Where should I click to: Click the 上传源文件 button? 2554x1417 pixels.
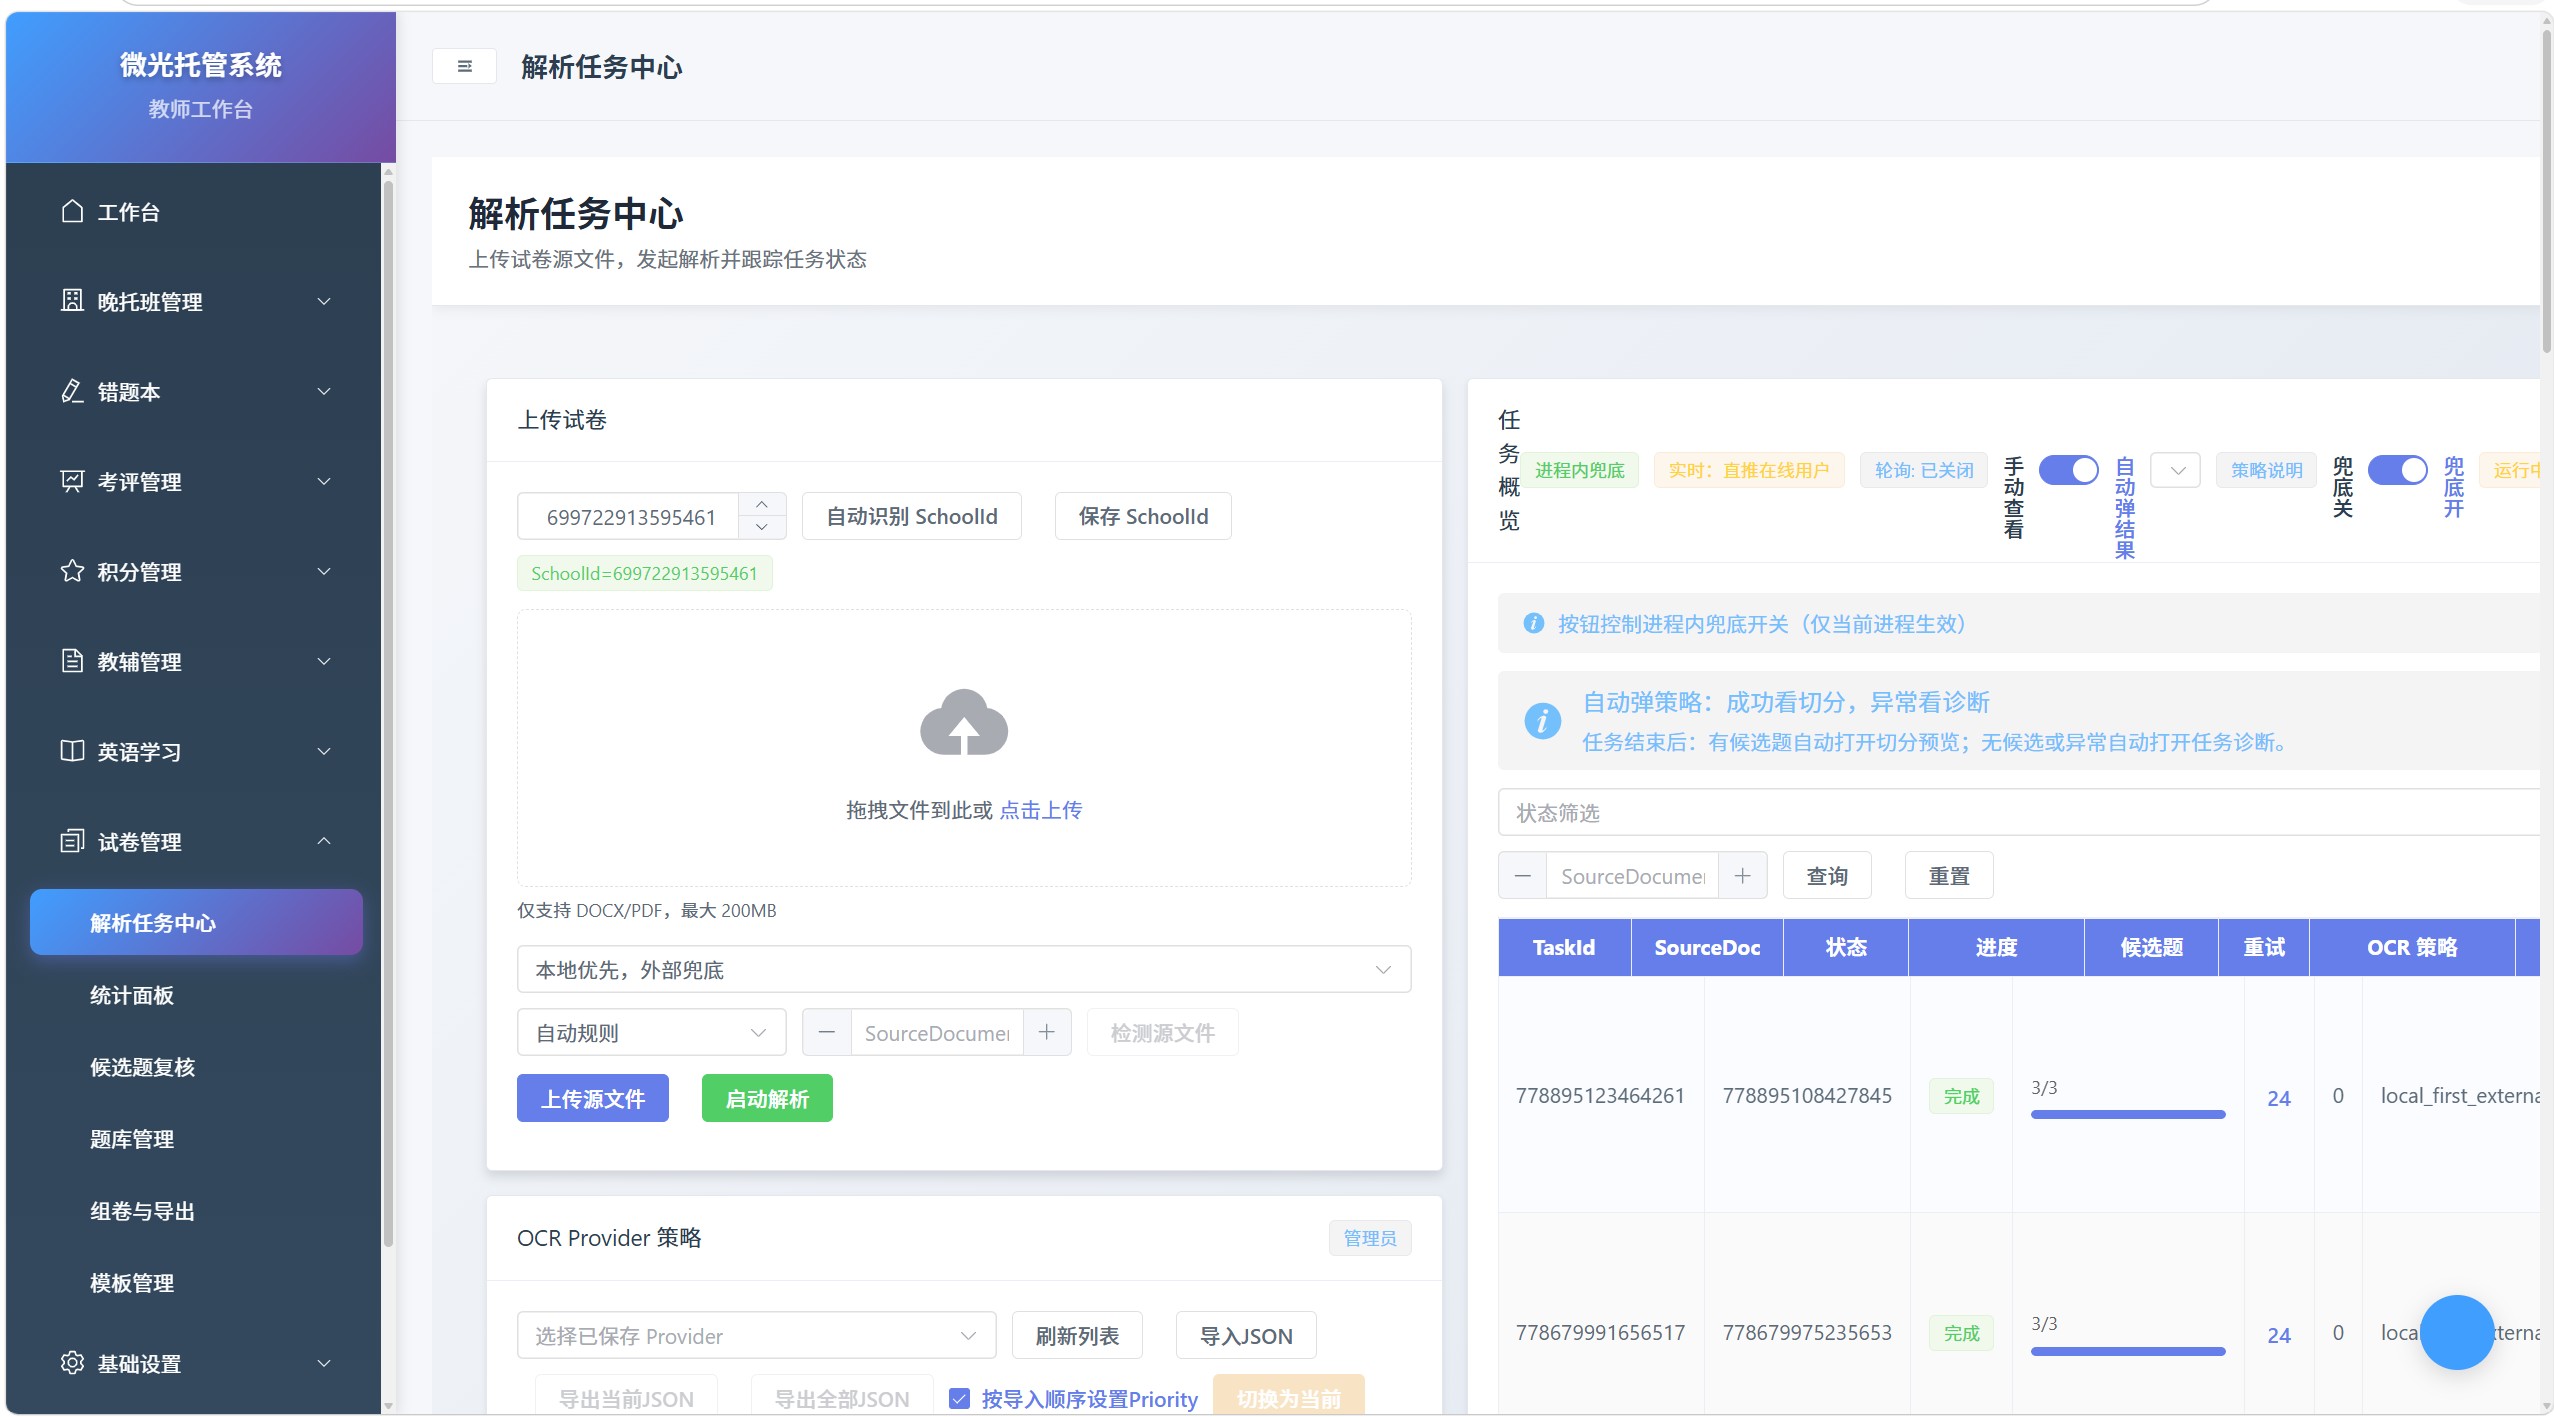coord(593,1098)
